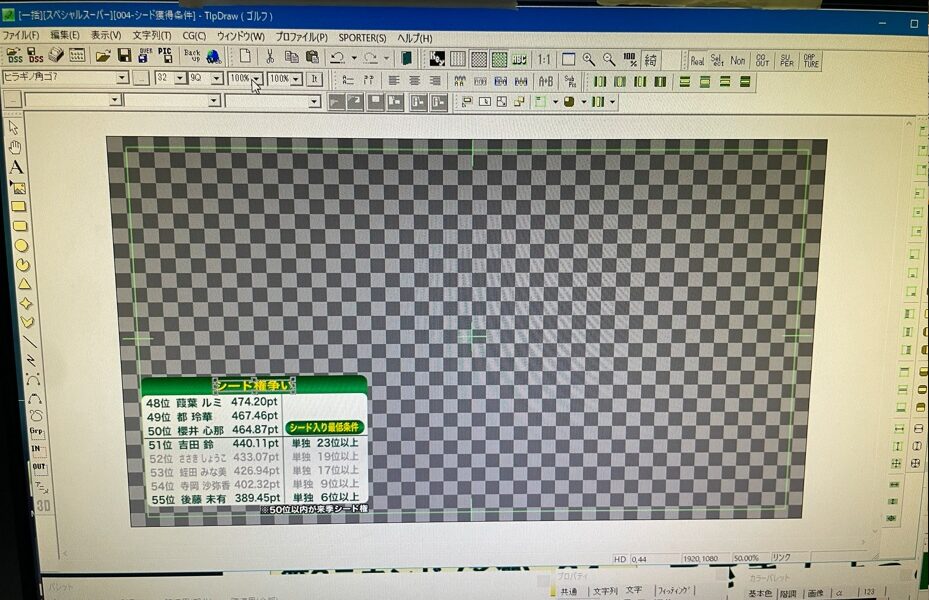Click the Save floppy disk icon
929x600 pixels.
pyautogui.click(x=125, y=57)
